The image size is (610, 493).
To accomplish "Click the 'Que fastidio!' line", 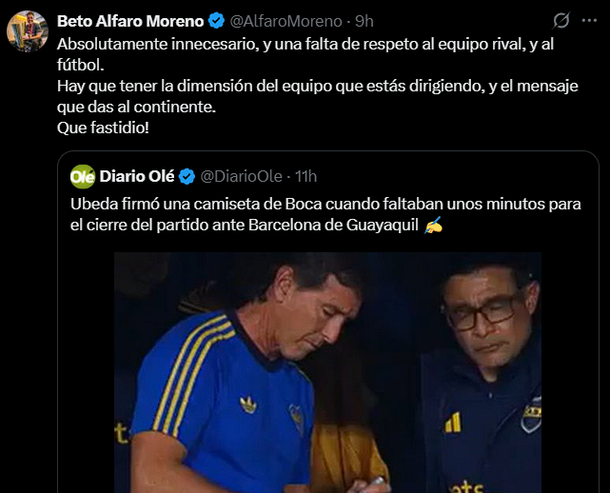I will coord(103,128).
